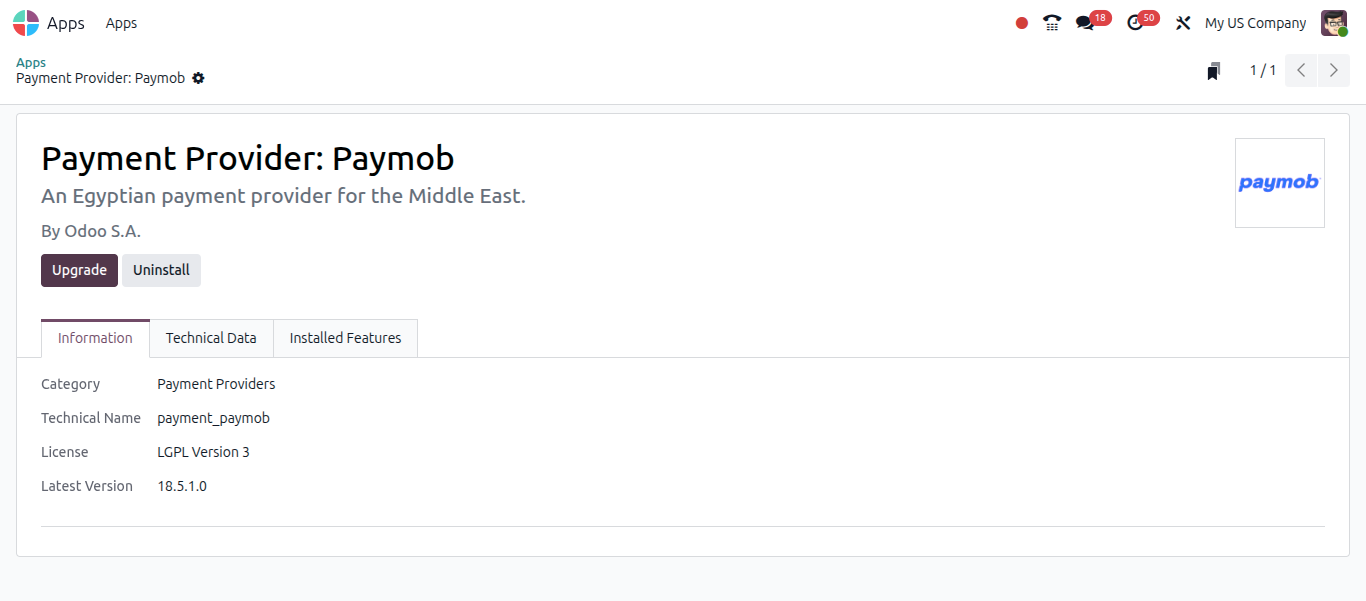This screenshot has height=601, width=1366.
Task: Click the Uninstall button
Action: coord(161,270)
